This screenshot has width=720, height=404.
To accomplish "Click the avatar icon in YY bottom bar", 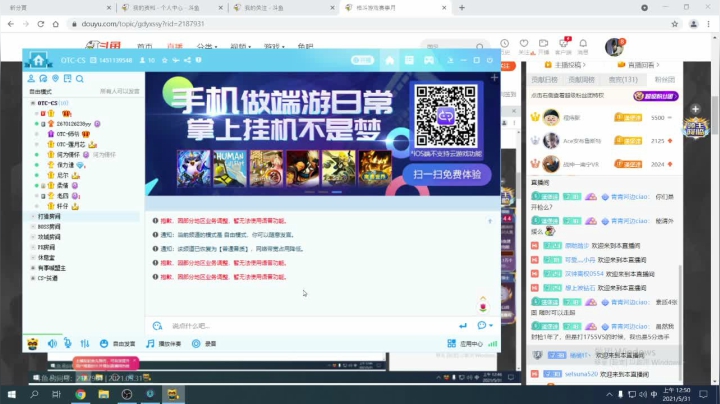I will pos(33,343).
